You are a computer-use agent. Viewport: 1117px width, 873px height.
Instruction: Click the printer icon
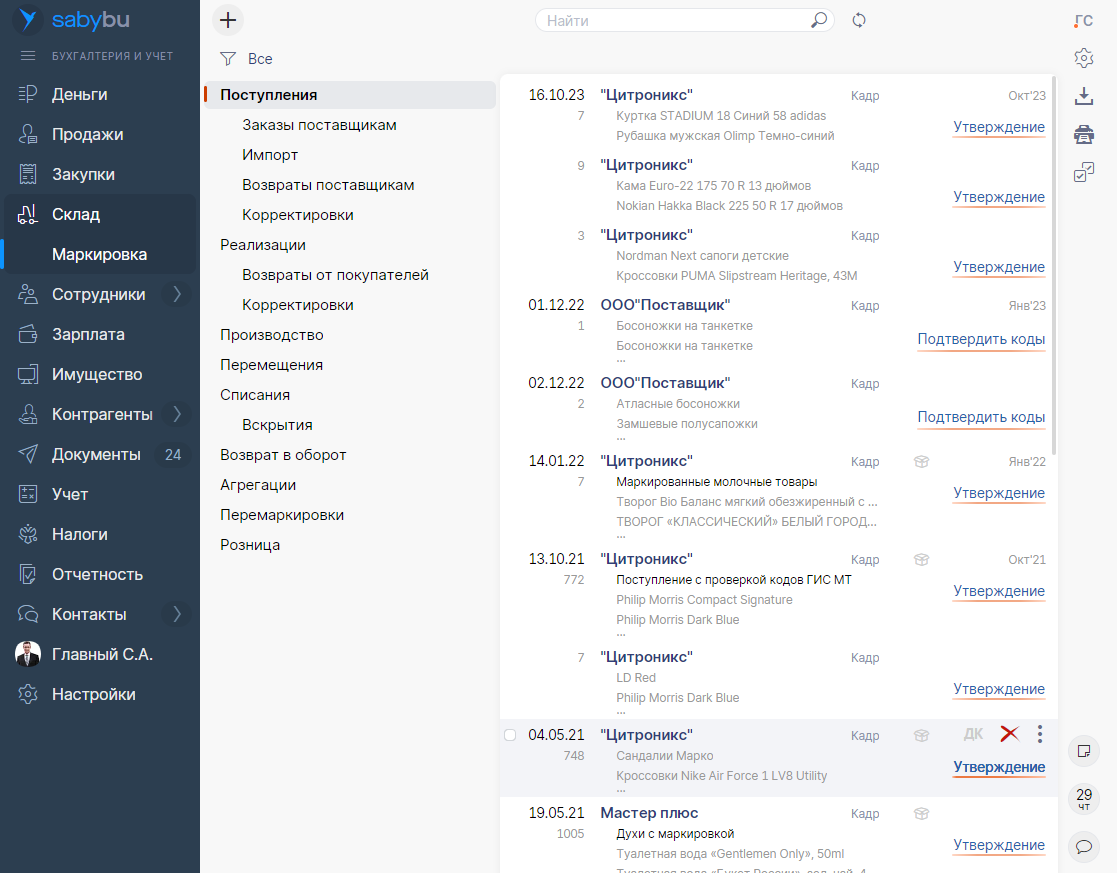coord(1083,135)
